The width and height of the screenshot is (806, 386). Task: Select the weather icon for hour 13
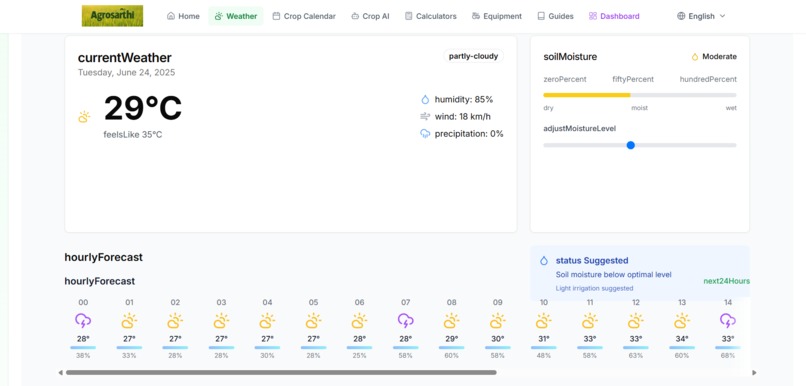coord(682,321)
